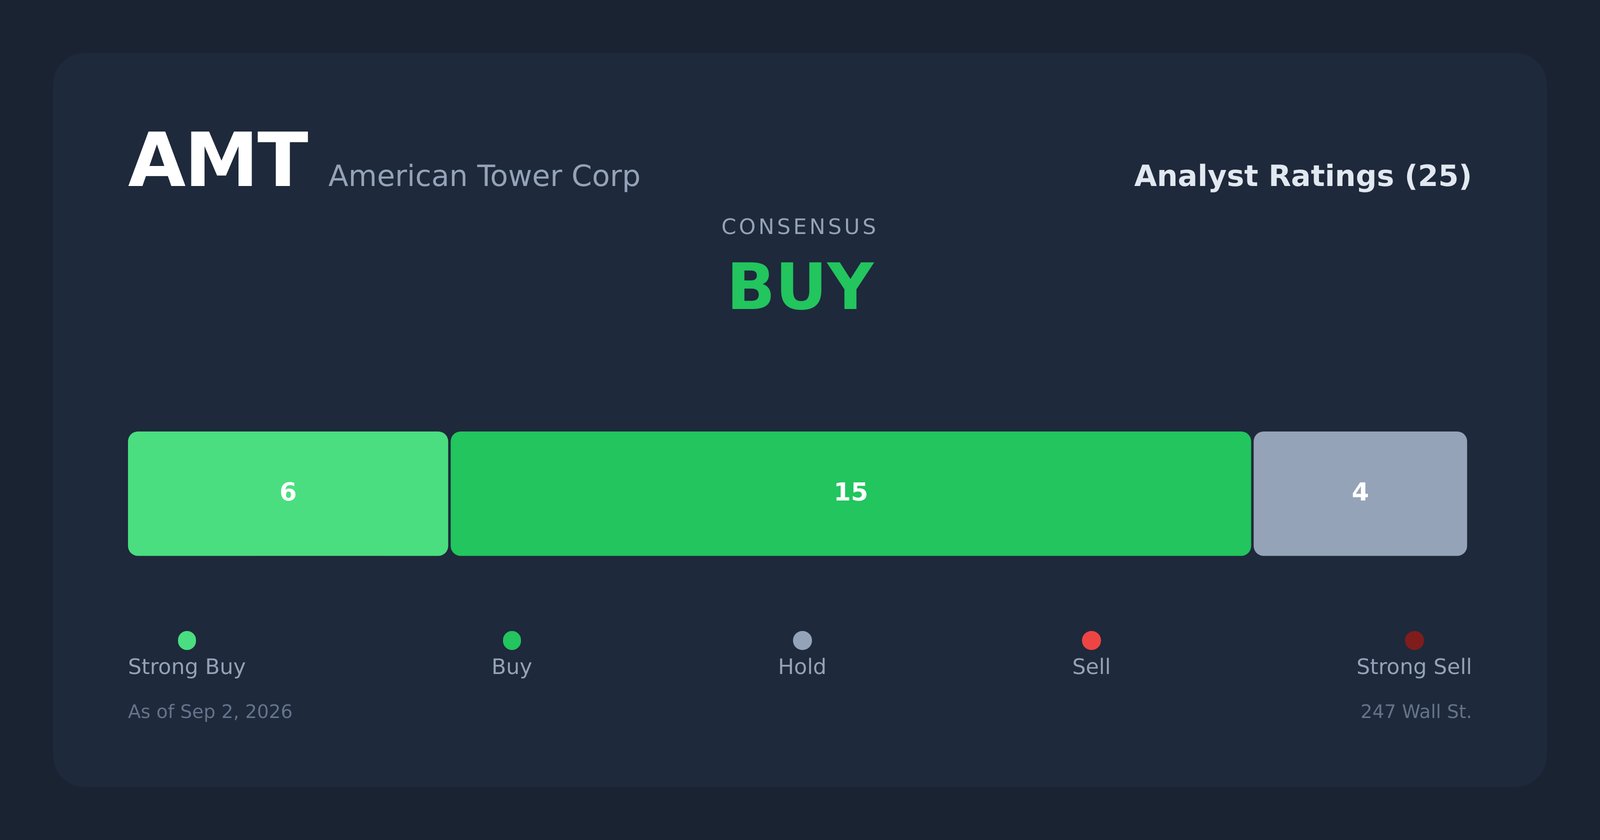Image resolution: width=1600 pixels, height=840 pixels.
Task: Click the Analyst Ratings (25) heading
Action: (x=1302, y=177)
